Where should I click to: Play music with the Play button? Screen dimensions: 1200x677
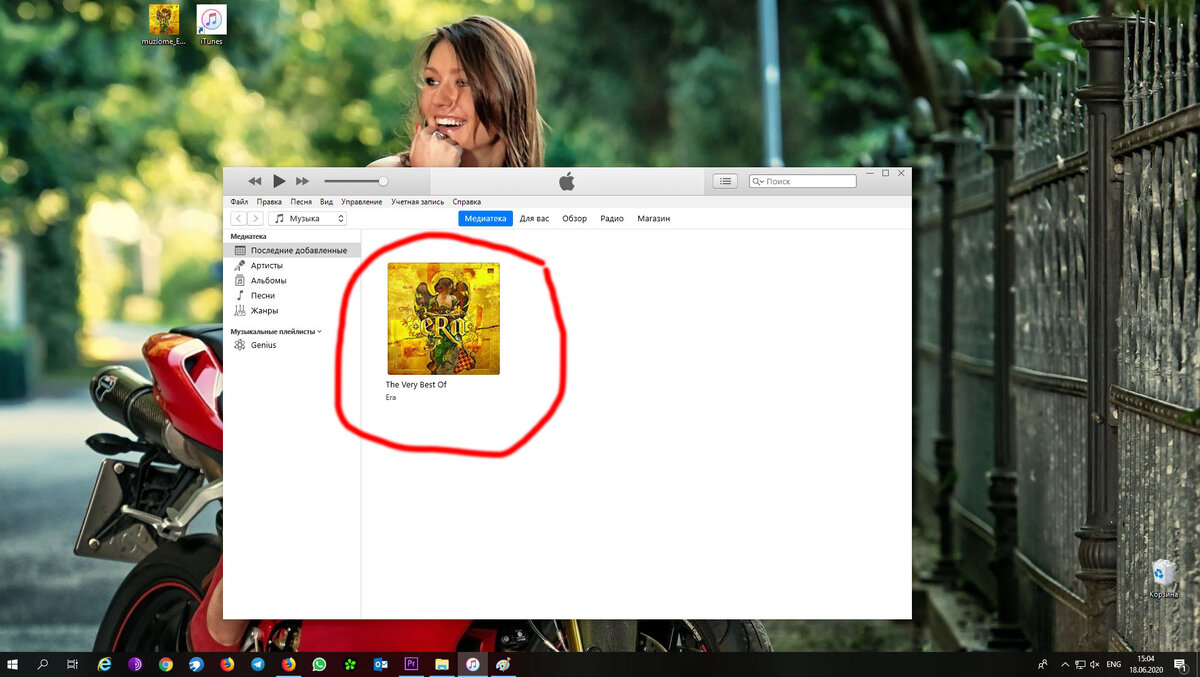(x=279, y=181)
